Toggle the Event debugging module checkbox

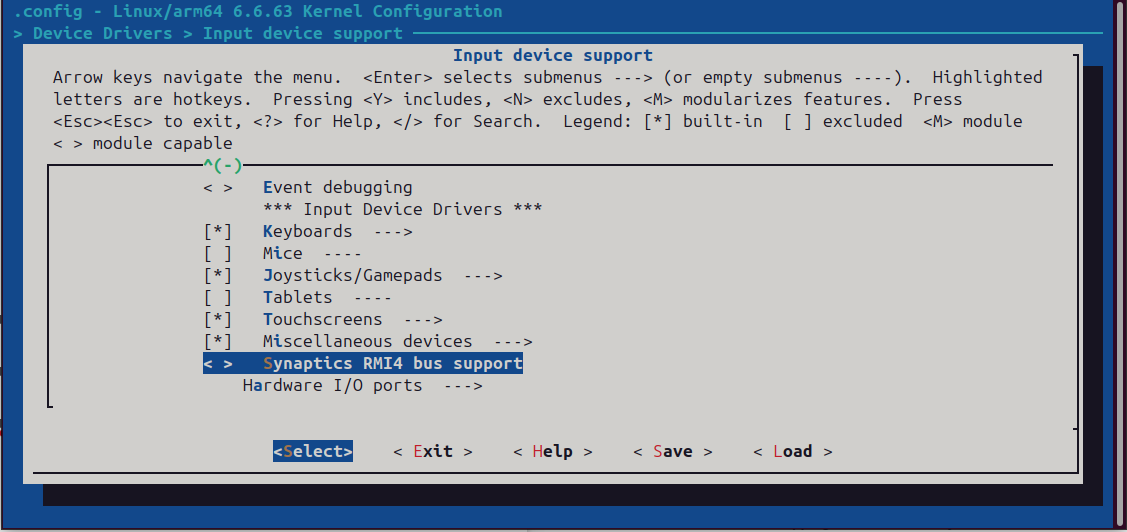pyautogui.click(x=218, y=188)
